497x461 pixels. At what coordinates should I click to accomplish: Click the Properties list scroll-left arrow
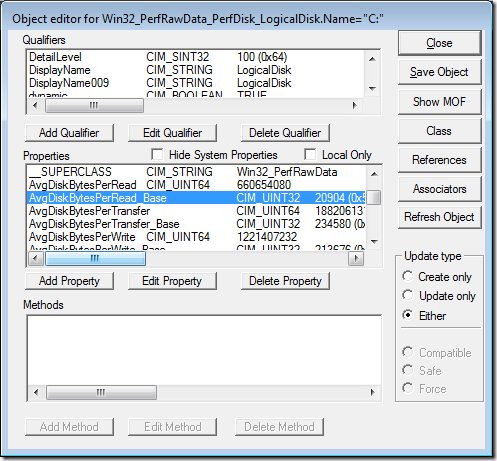(x=36, y=259)
